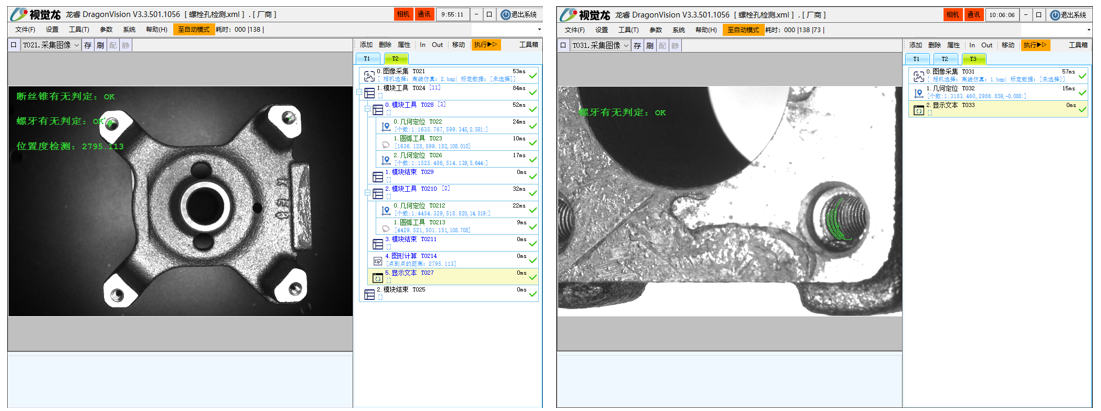Screen dimensions: 1101x411
Task: Switch to tab T3 in the right window
Action: [974, 59]
